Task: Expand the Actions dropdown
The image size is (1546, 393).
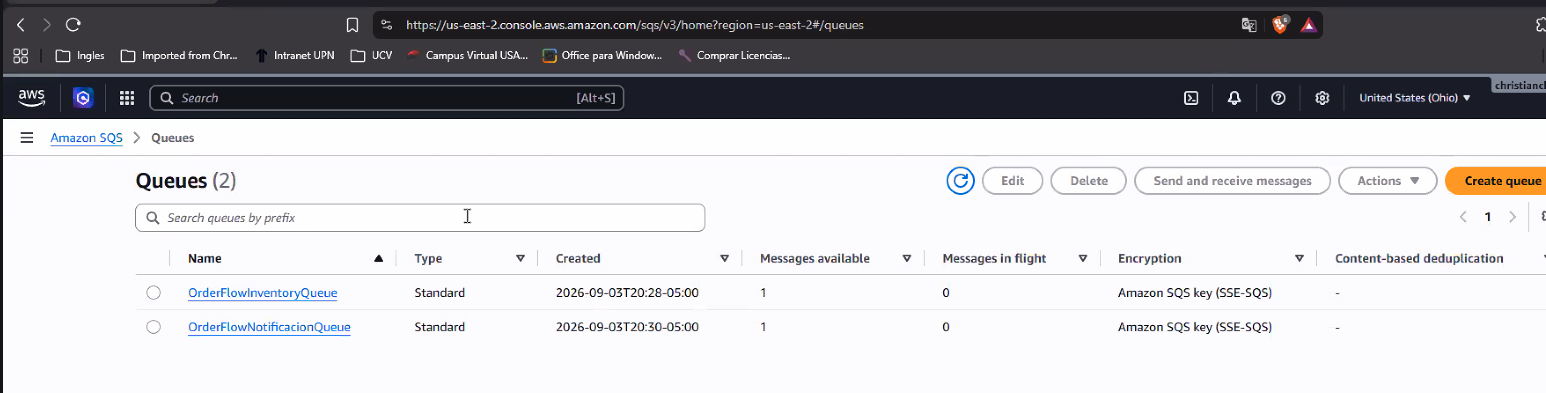Action: pos(1388,181)
